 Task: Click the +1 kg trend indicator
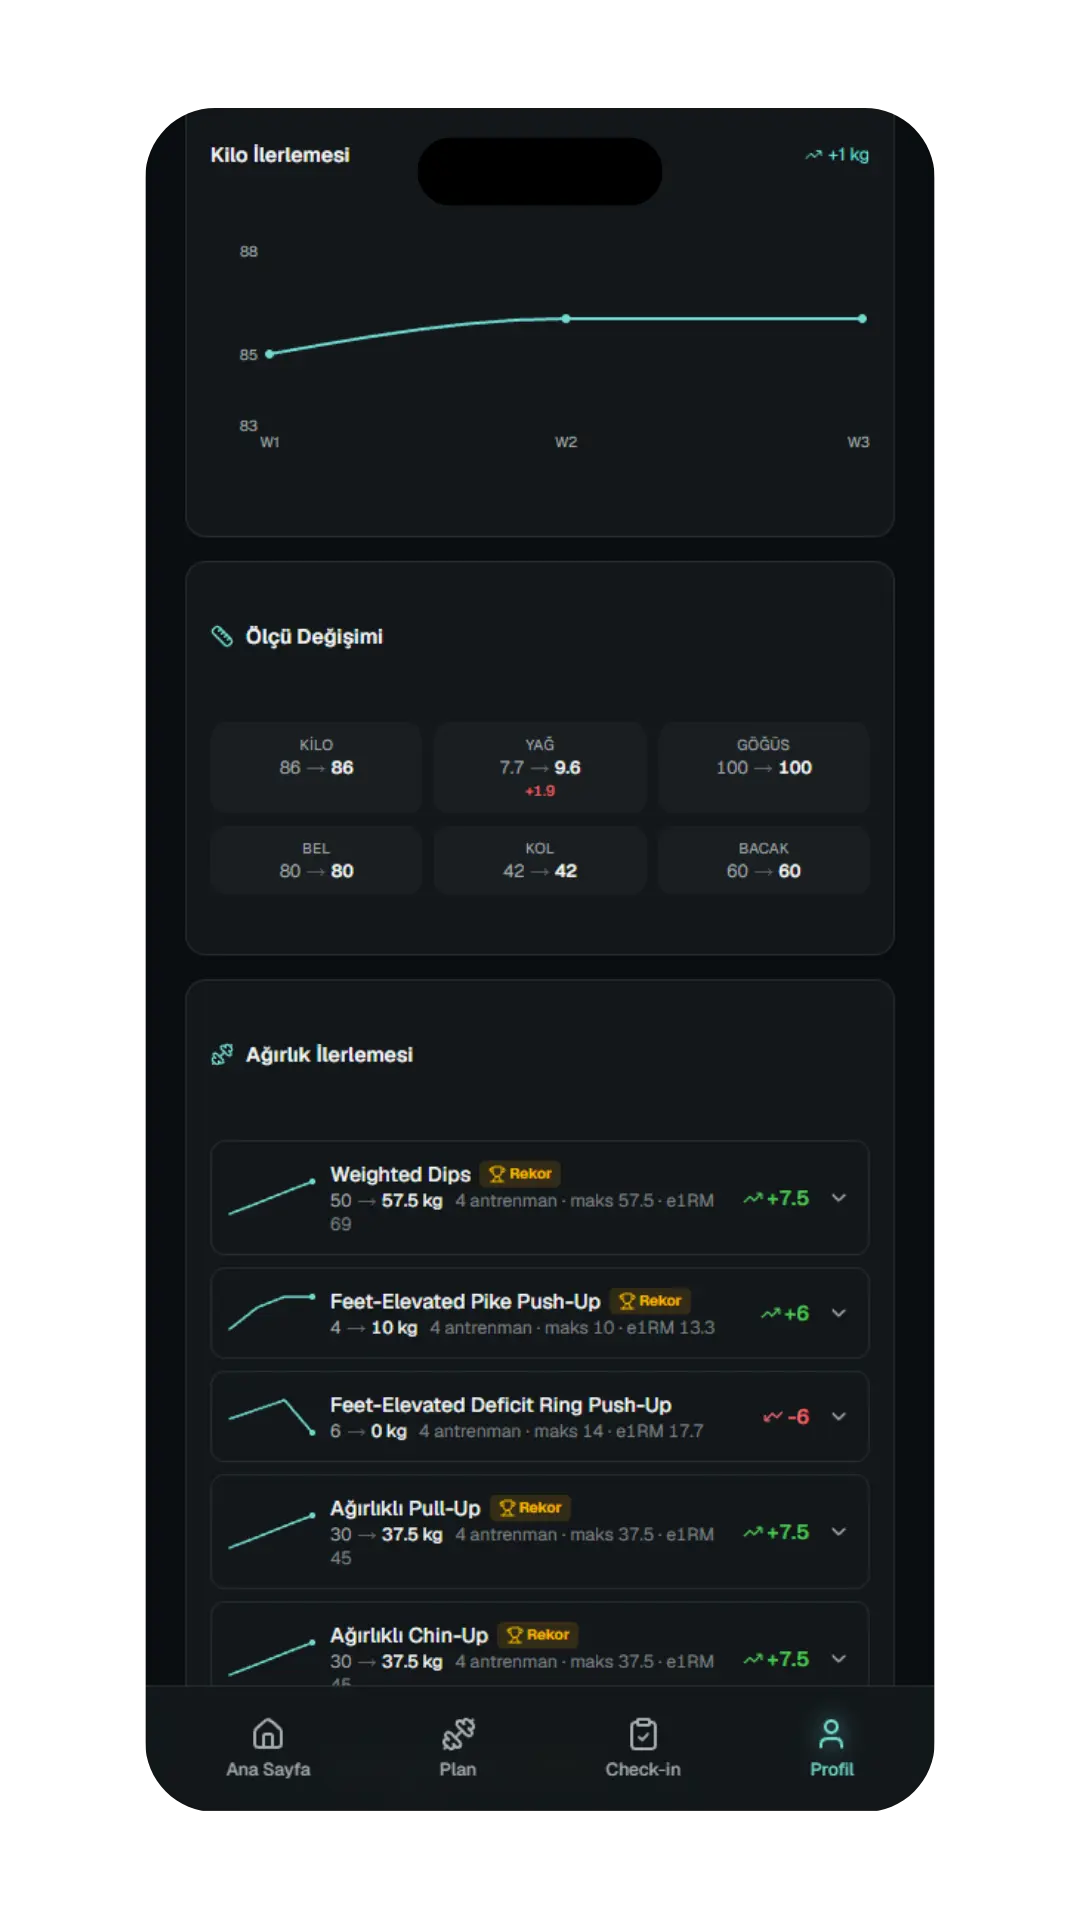coord(837,155)
